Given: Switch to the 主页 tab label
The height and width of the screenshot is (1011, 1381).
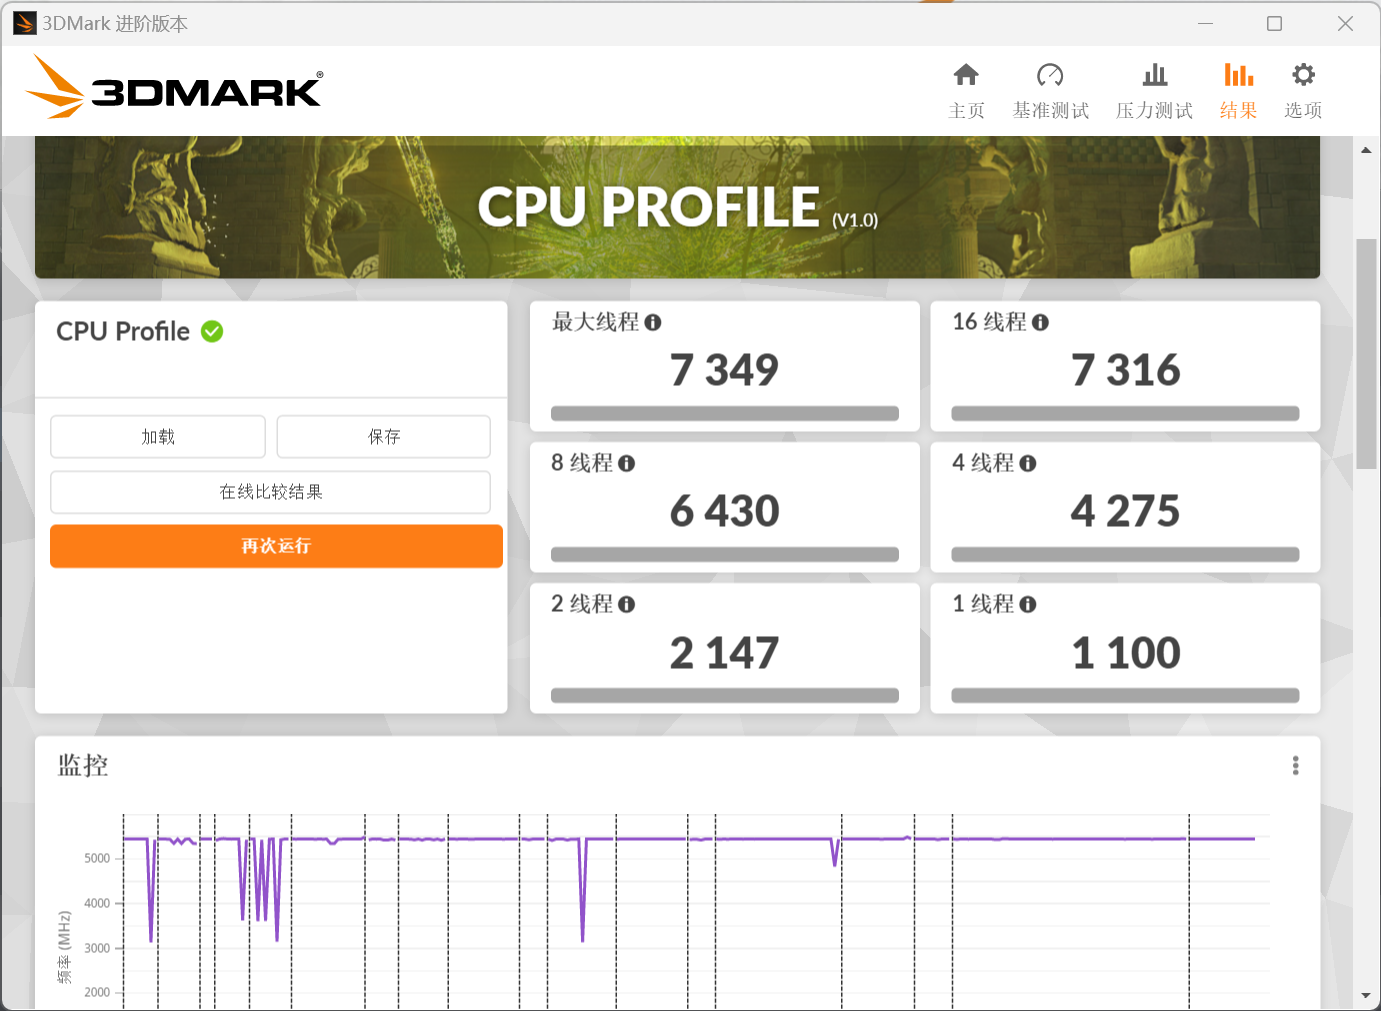Looking at the screenshot, I should click(966, 110).
